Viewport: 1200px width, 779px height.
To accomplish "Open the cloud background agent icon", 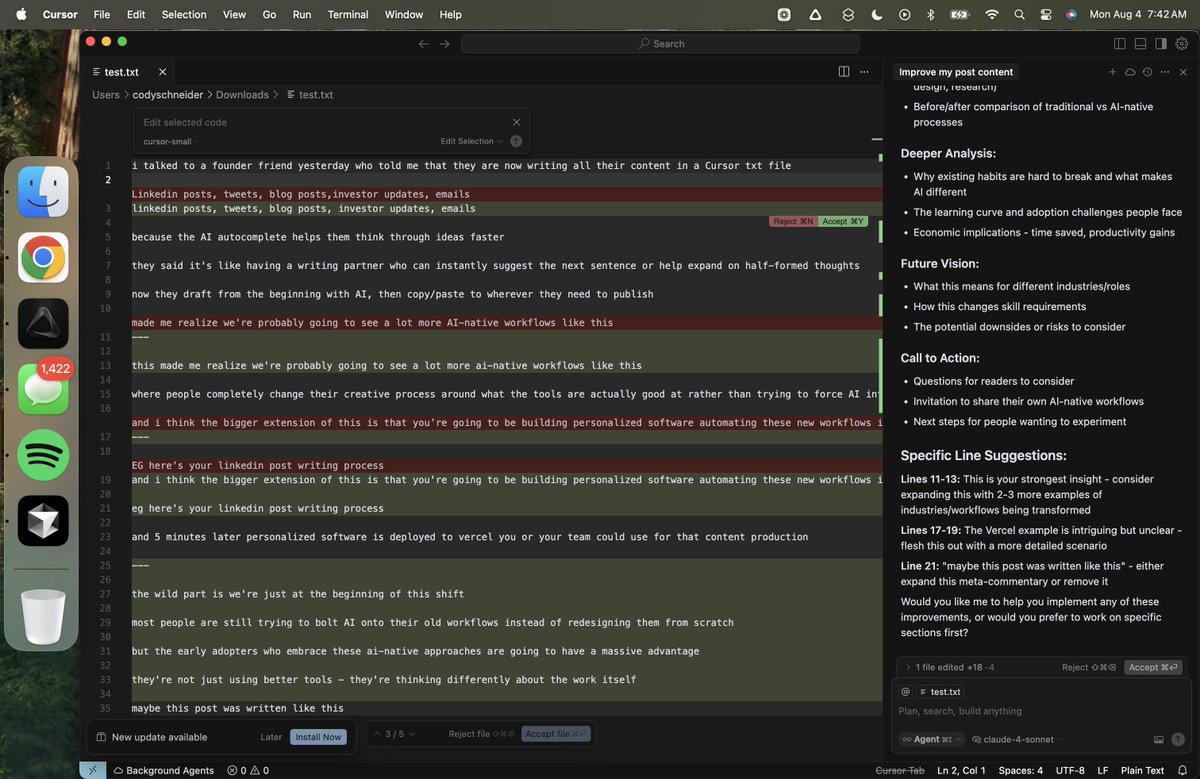I will 1130,72.
